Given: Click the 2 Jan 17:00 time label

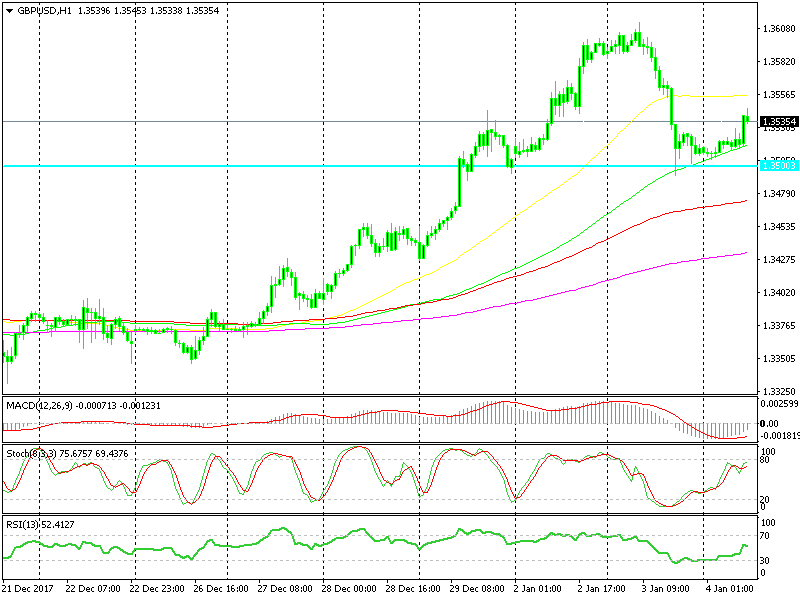Looking at the screenshot, I should pos(603,589).
